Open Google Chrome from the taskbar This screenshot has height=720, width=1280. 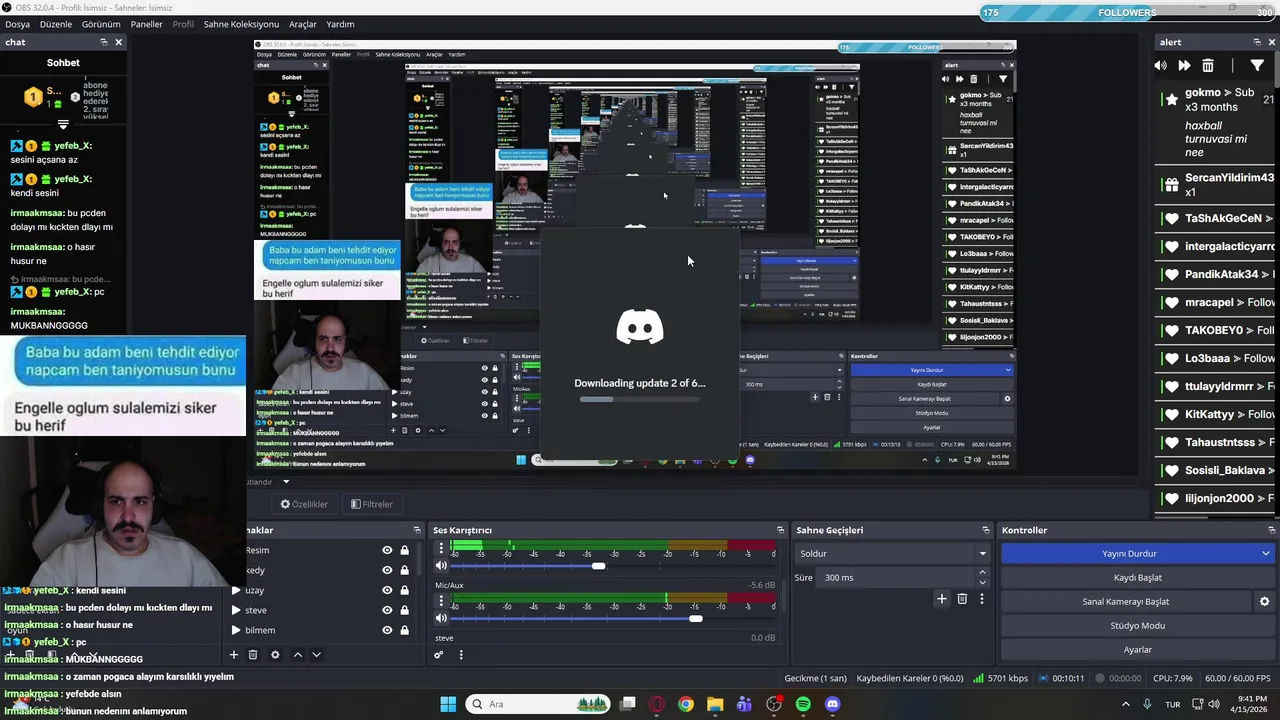coord(685,704)
